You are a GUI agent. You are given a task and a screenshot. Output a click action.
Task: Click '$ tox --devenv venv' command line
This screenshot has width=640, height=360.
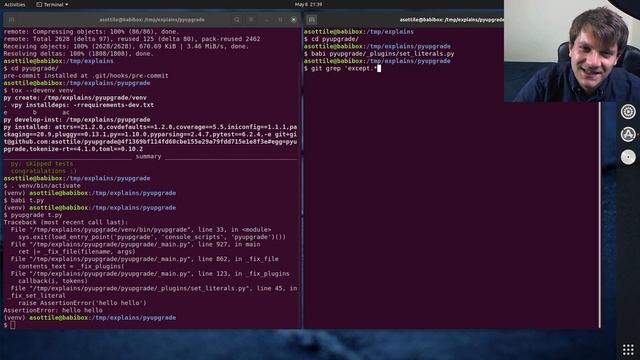(x=38, y=90)
